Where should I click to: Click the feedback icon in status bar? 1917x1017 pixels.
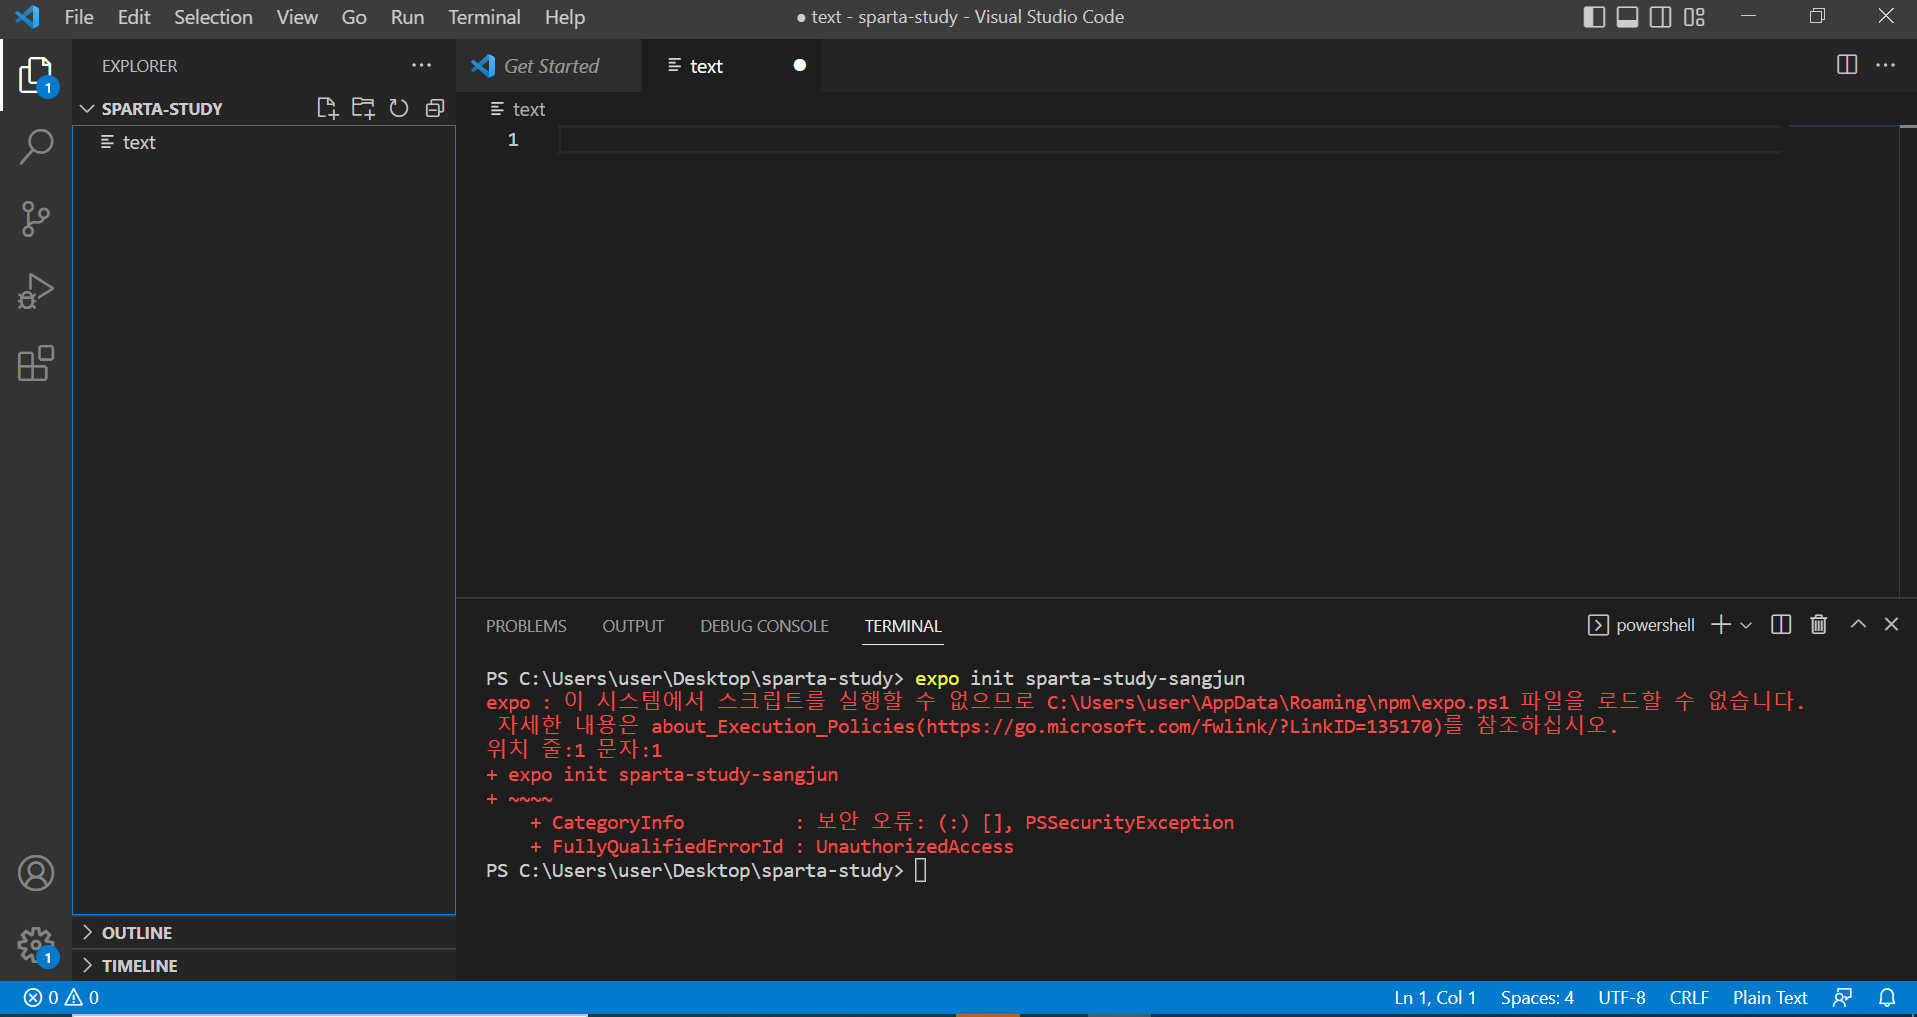pos(1843,998)
